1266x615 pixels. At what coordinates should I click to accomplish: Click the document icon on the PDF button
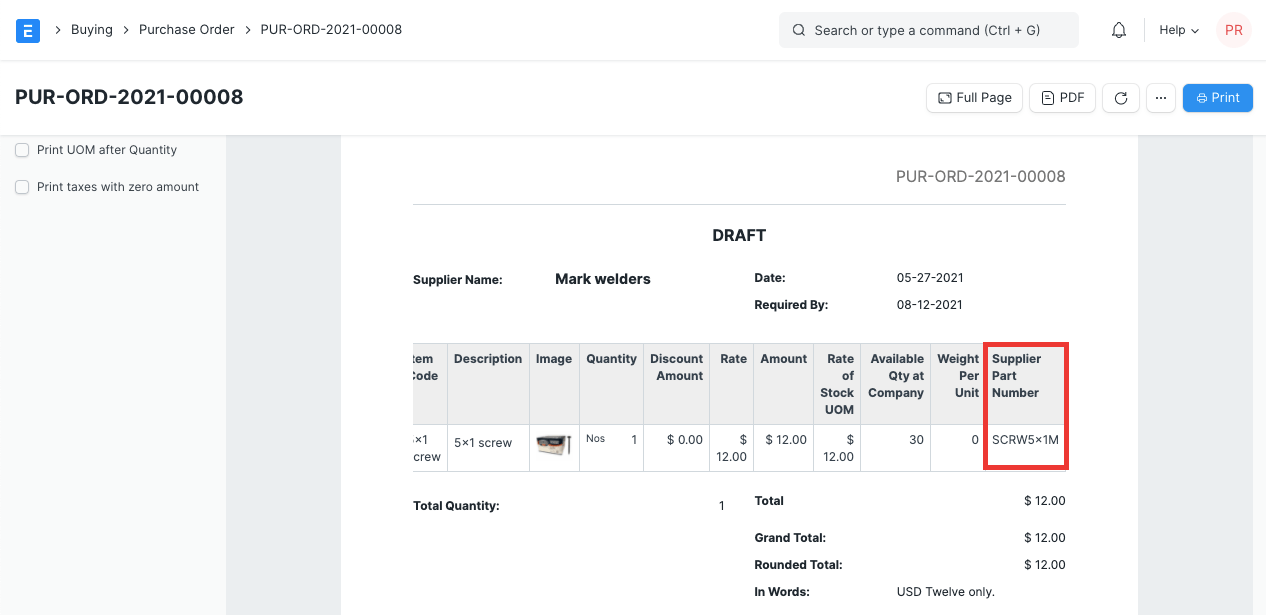[x=1045, y=97]
